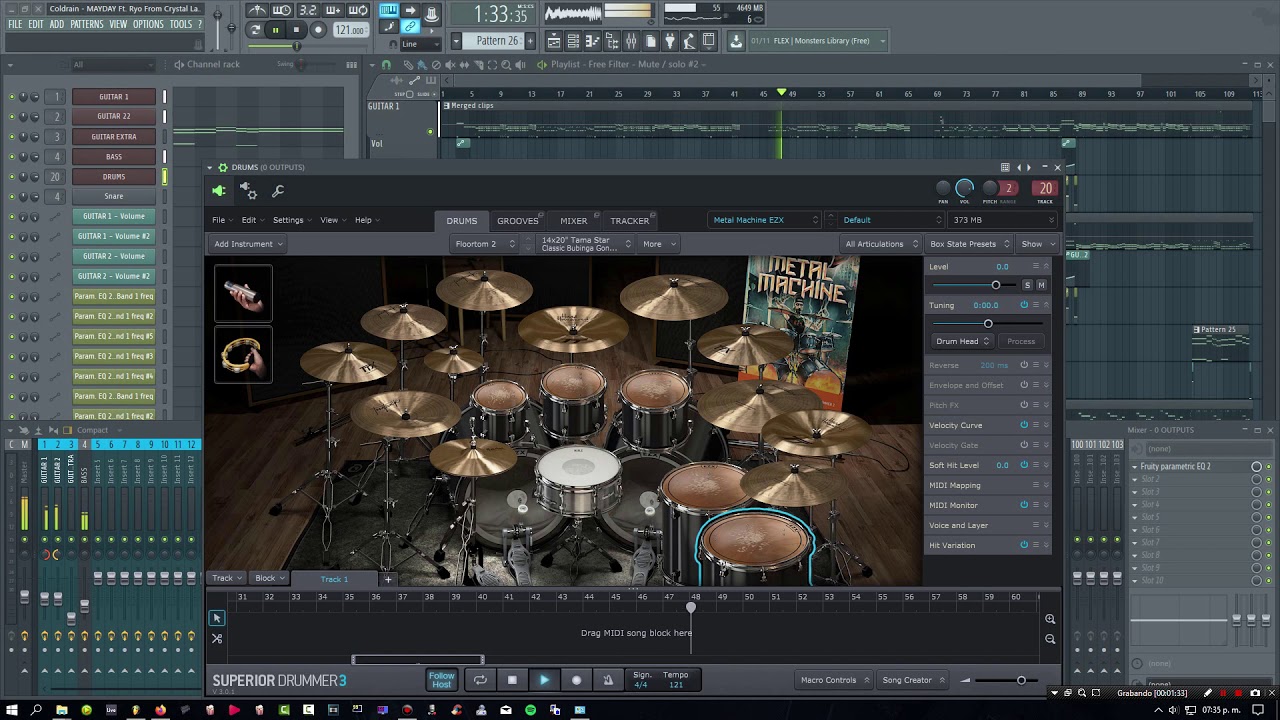The width and height of the screenshot is (1280, 720).
Task: Adjust the Superior Drummer master volume slider
Action: click(1021, 680)
